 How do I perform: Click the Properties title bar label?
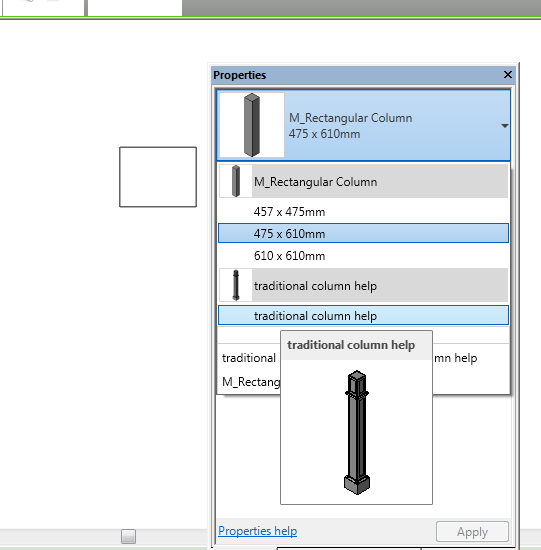(240, 75)
